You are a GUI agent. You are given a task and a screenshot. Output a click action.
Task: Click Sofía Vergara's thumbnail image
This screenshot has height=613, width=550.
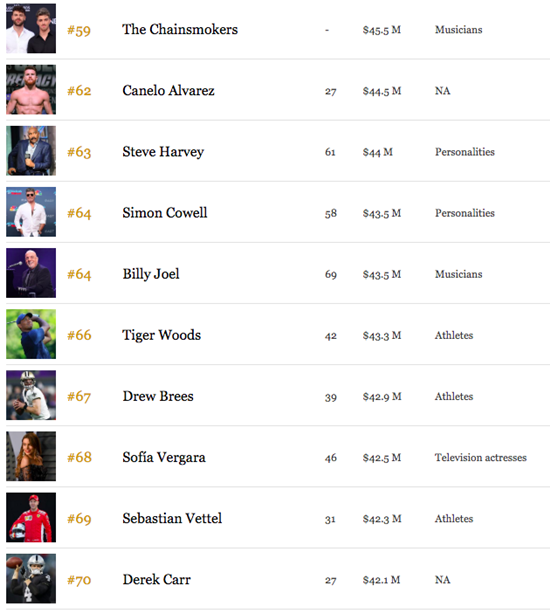pos(31,456)
